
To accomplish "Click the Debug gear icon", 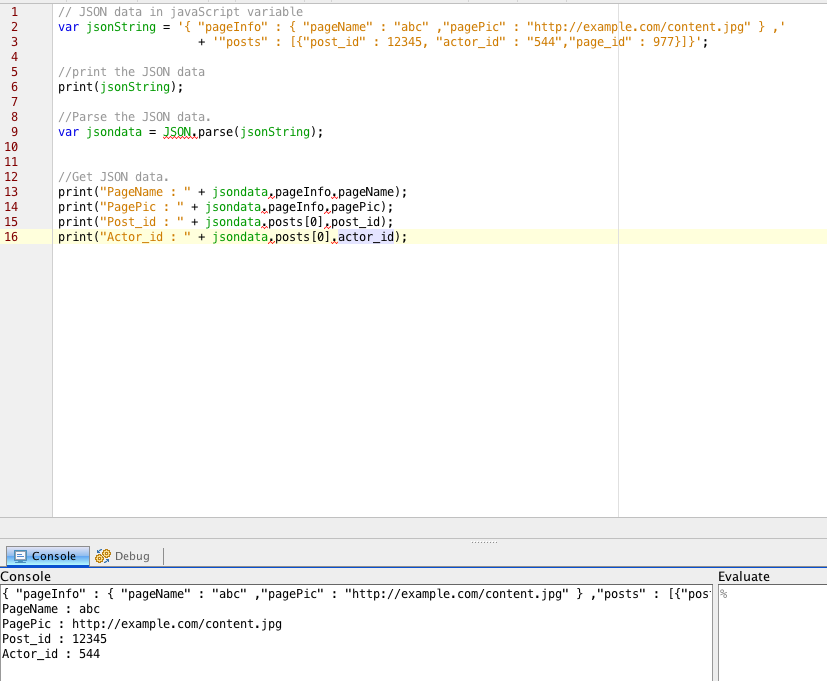I will [102, 556].
